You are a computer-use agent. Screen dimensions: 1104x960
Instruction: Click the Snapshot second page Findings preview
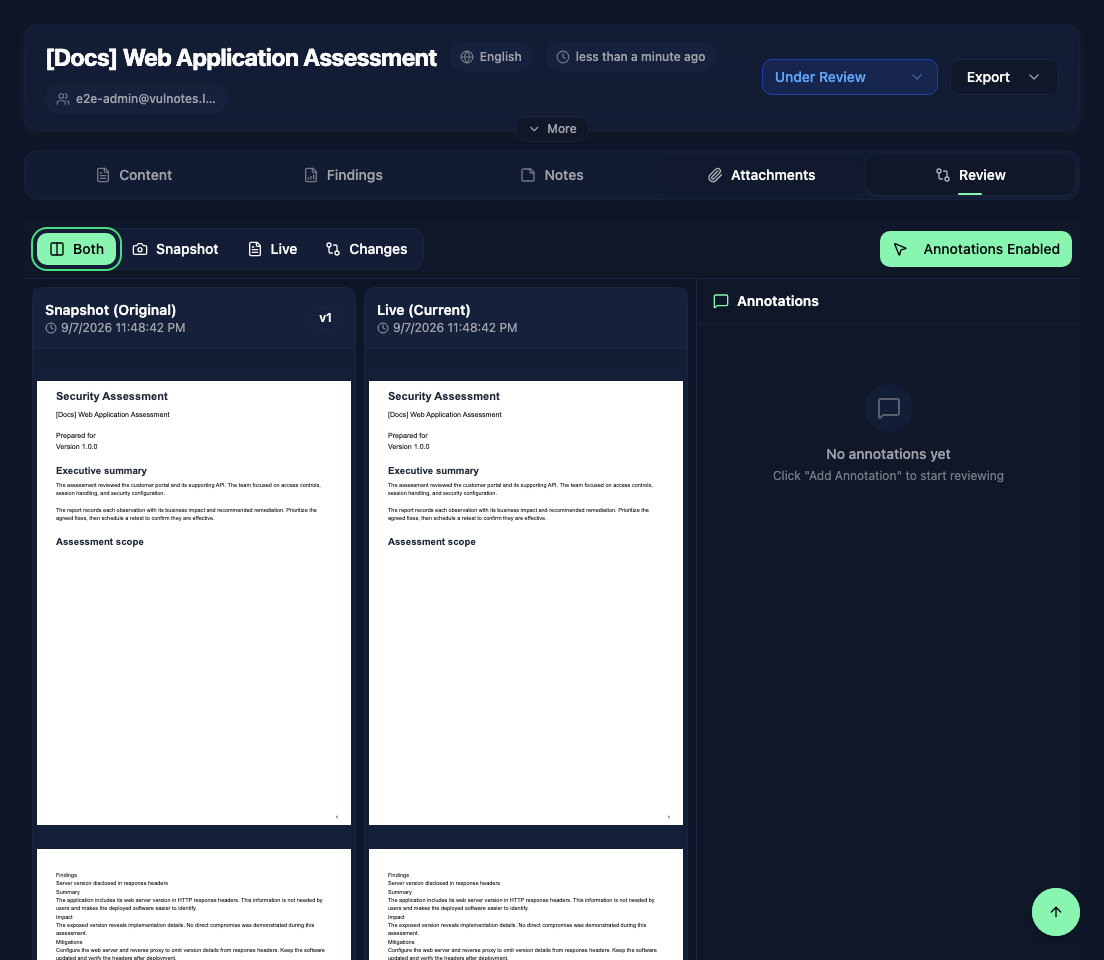point(194,904)
